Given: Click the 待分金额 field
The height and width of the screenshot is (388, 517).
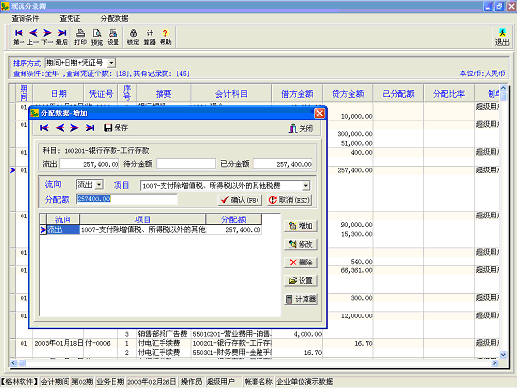Looking at the screenshot, I should 186,164.
